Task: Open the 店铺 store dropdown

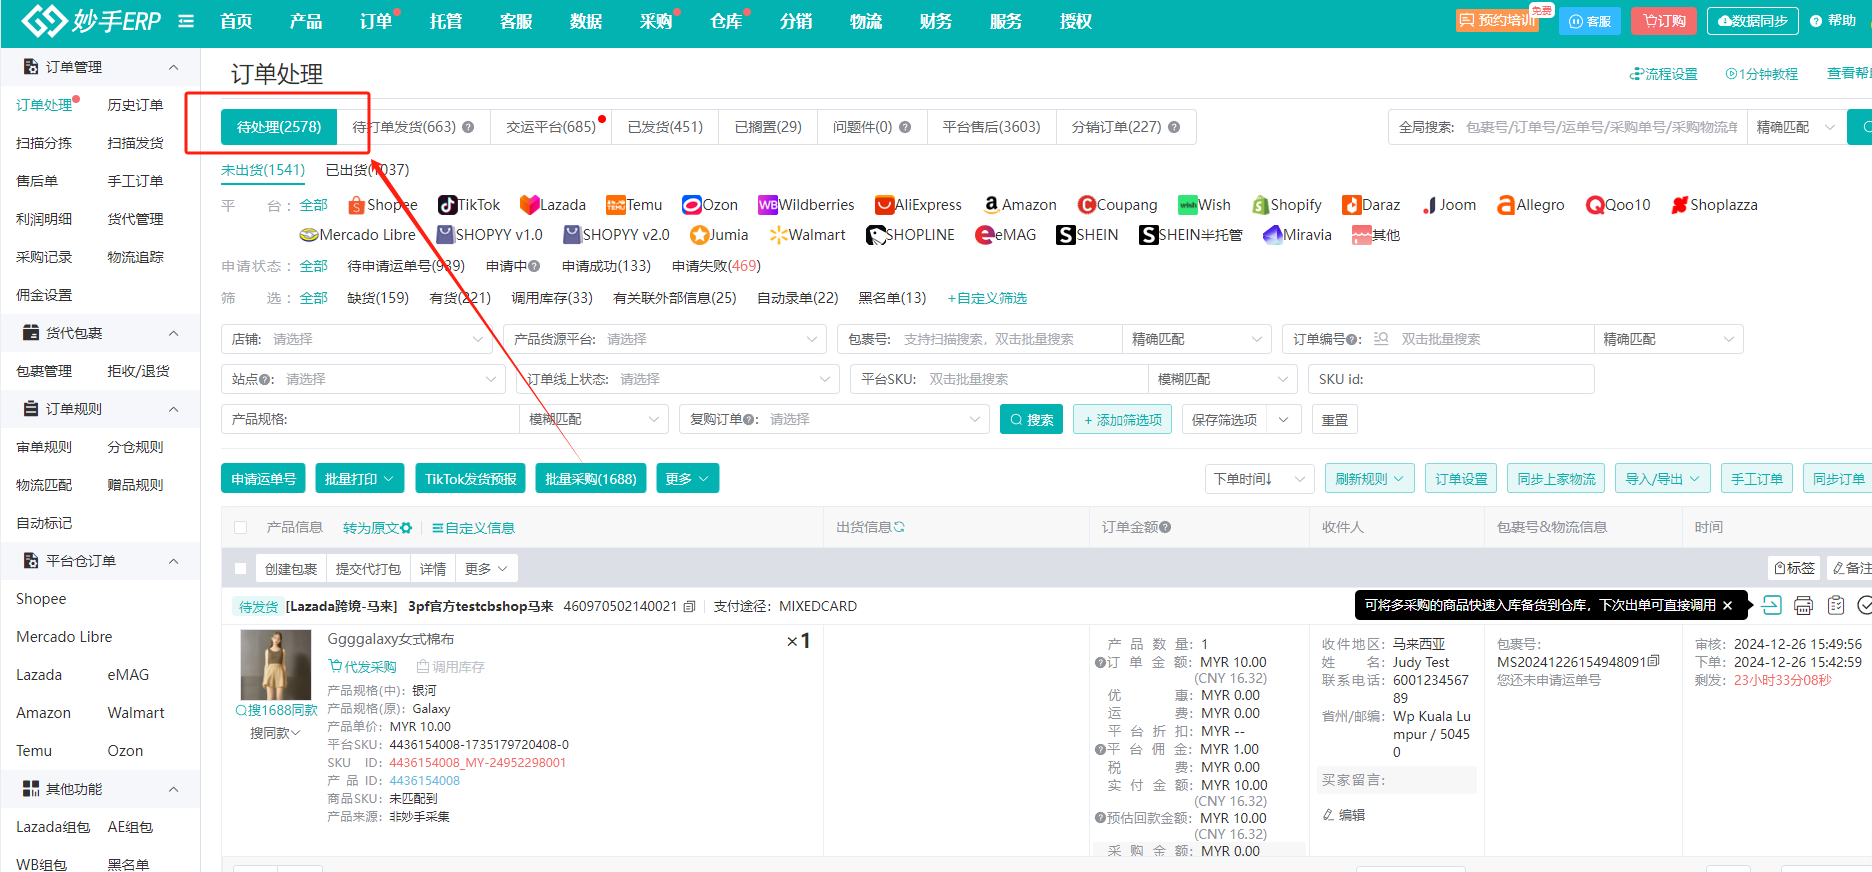Action: (357, 339)
